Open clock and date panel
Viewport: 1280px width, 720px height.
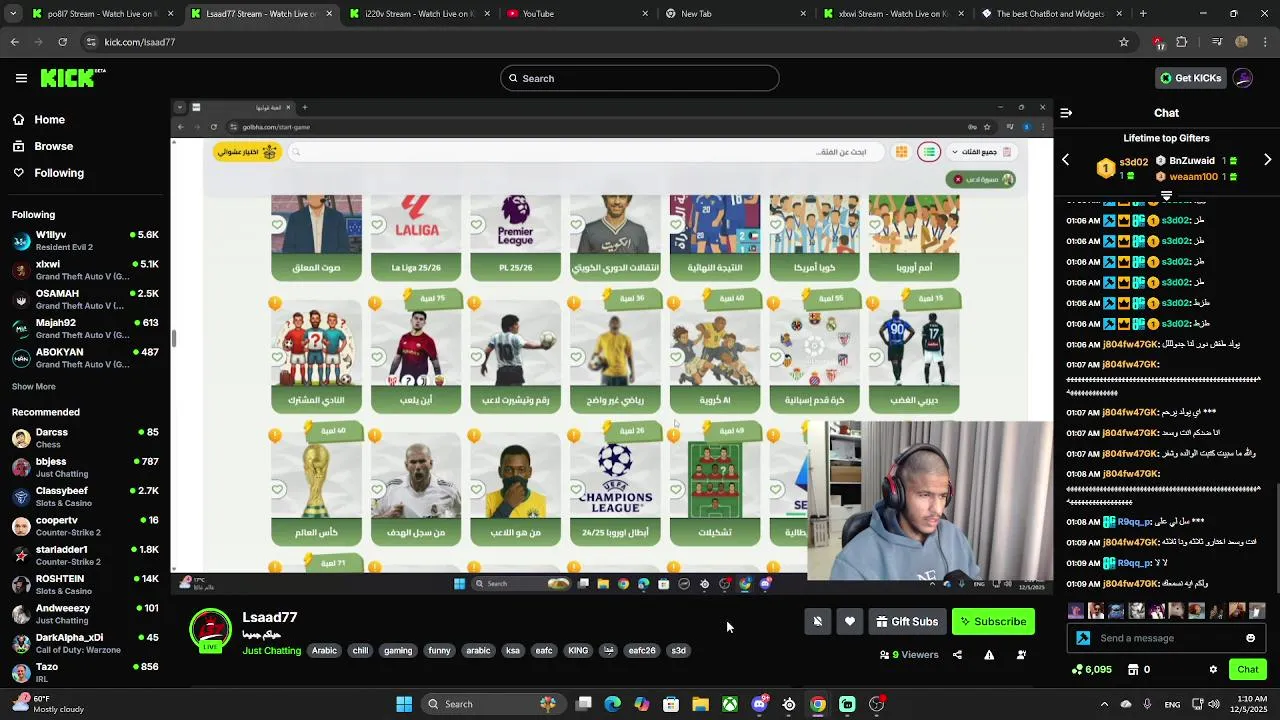pyautogui.click(x=1247, y=704)
